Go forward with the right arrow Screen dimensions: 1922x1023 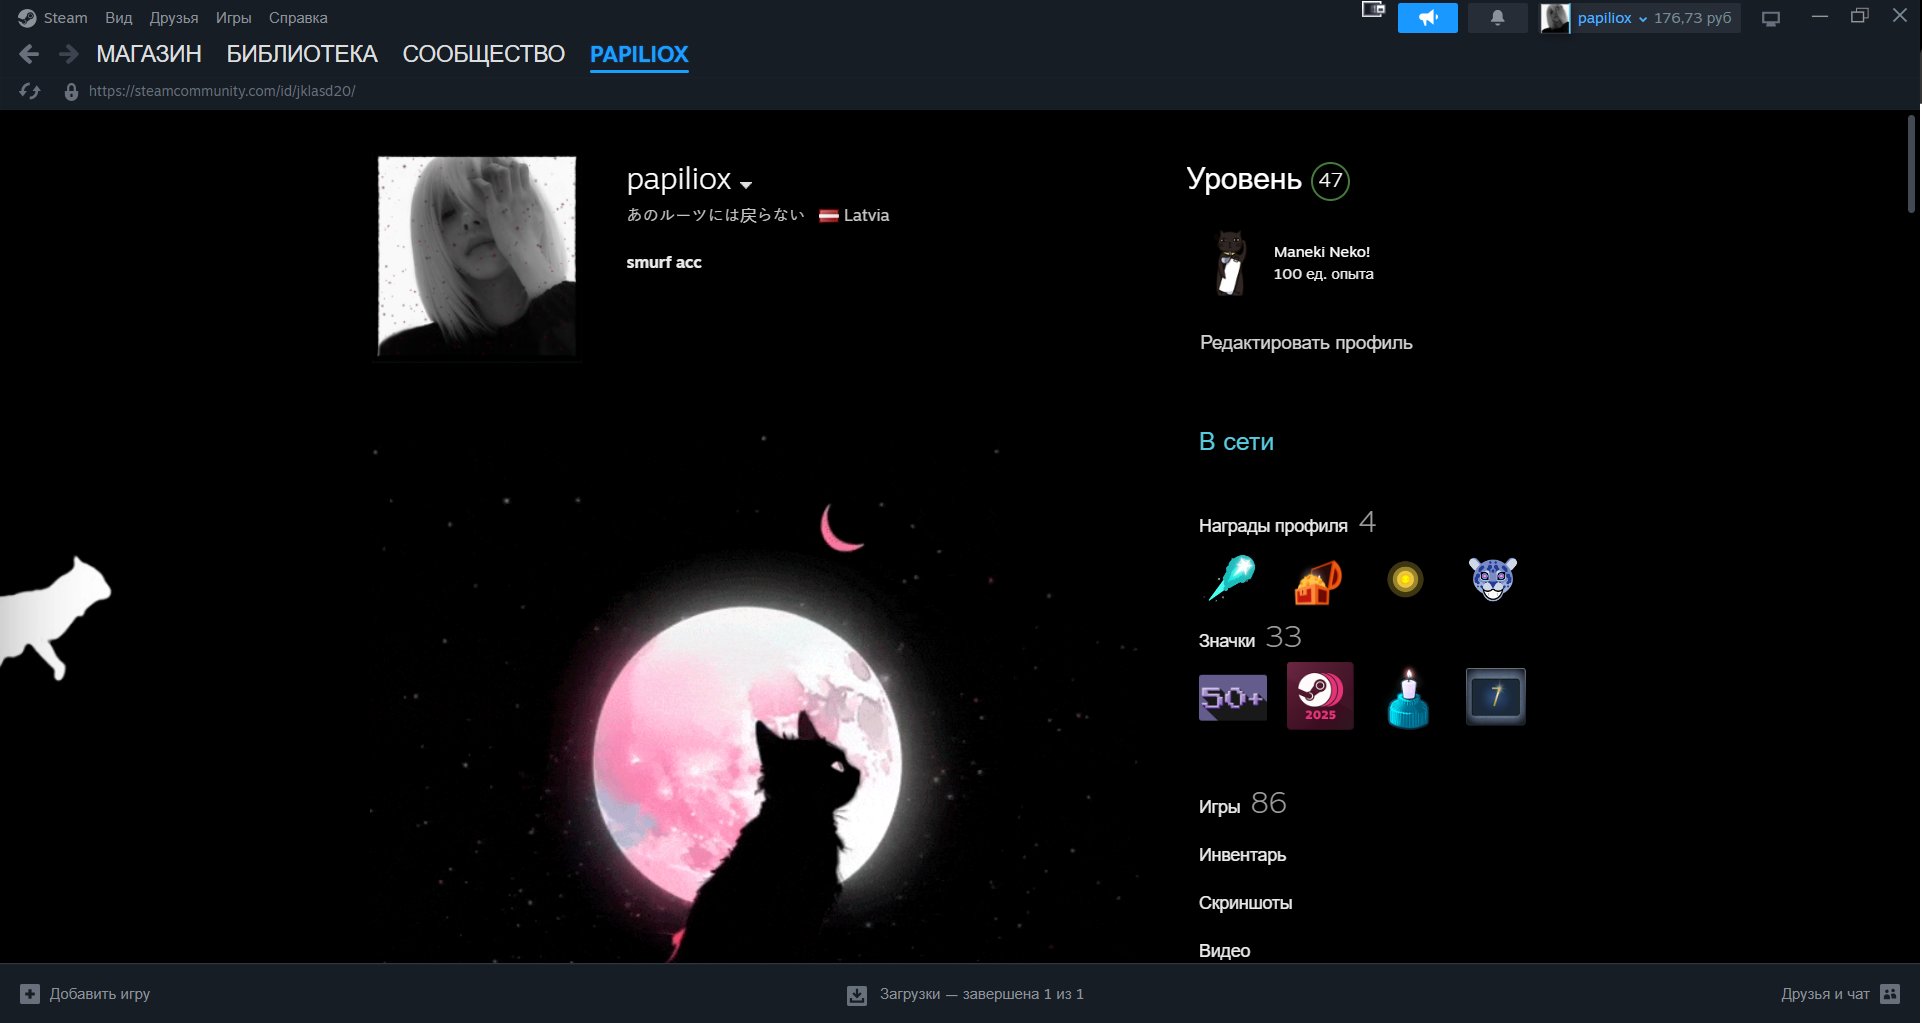click(68, 54)
